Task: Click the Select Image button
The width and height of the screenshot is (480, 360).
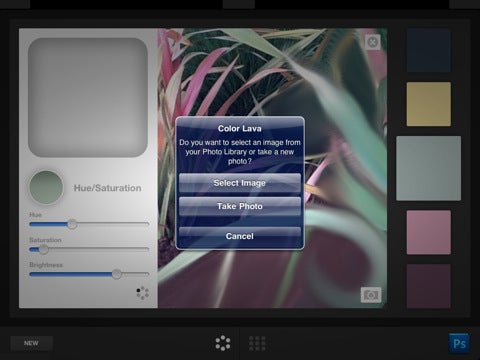Action: click(240, 183)
